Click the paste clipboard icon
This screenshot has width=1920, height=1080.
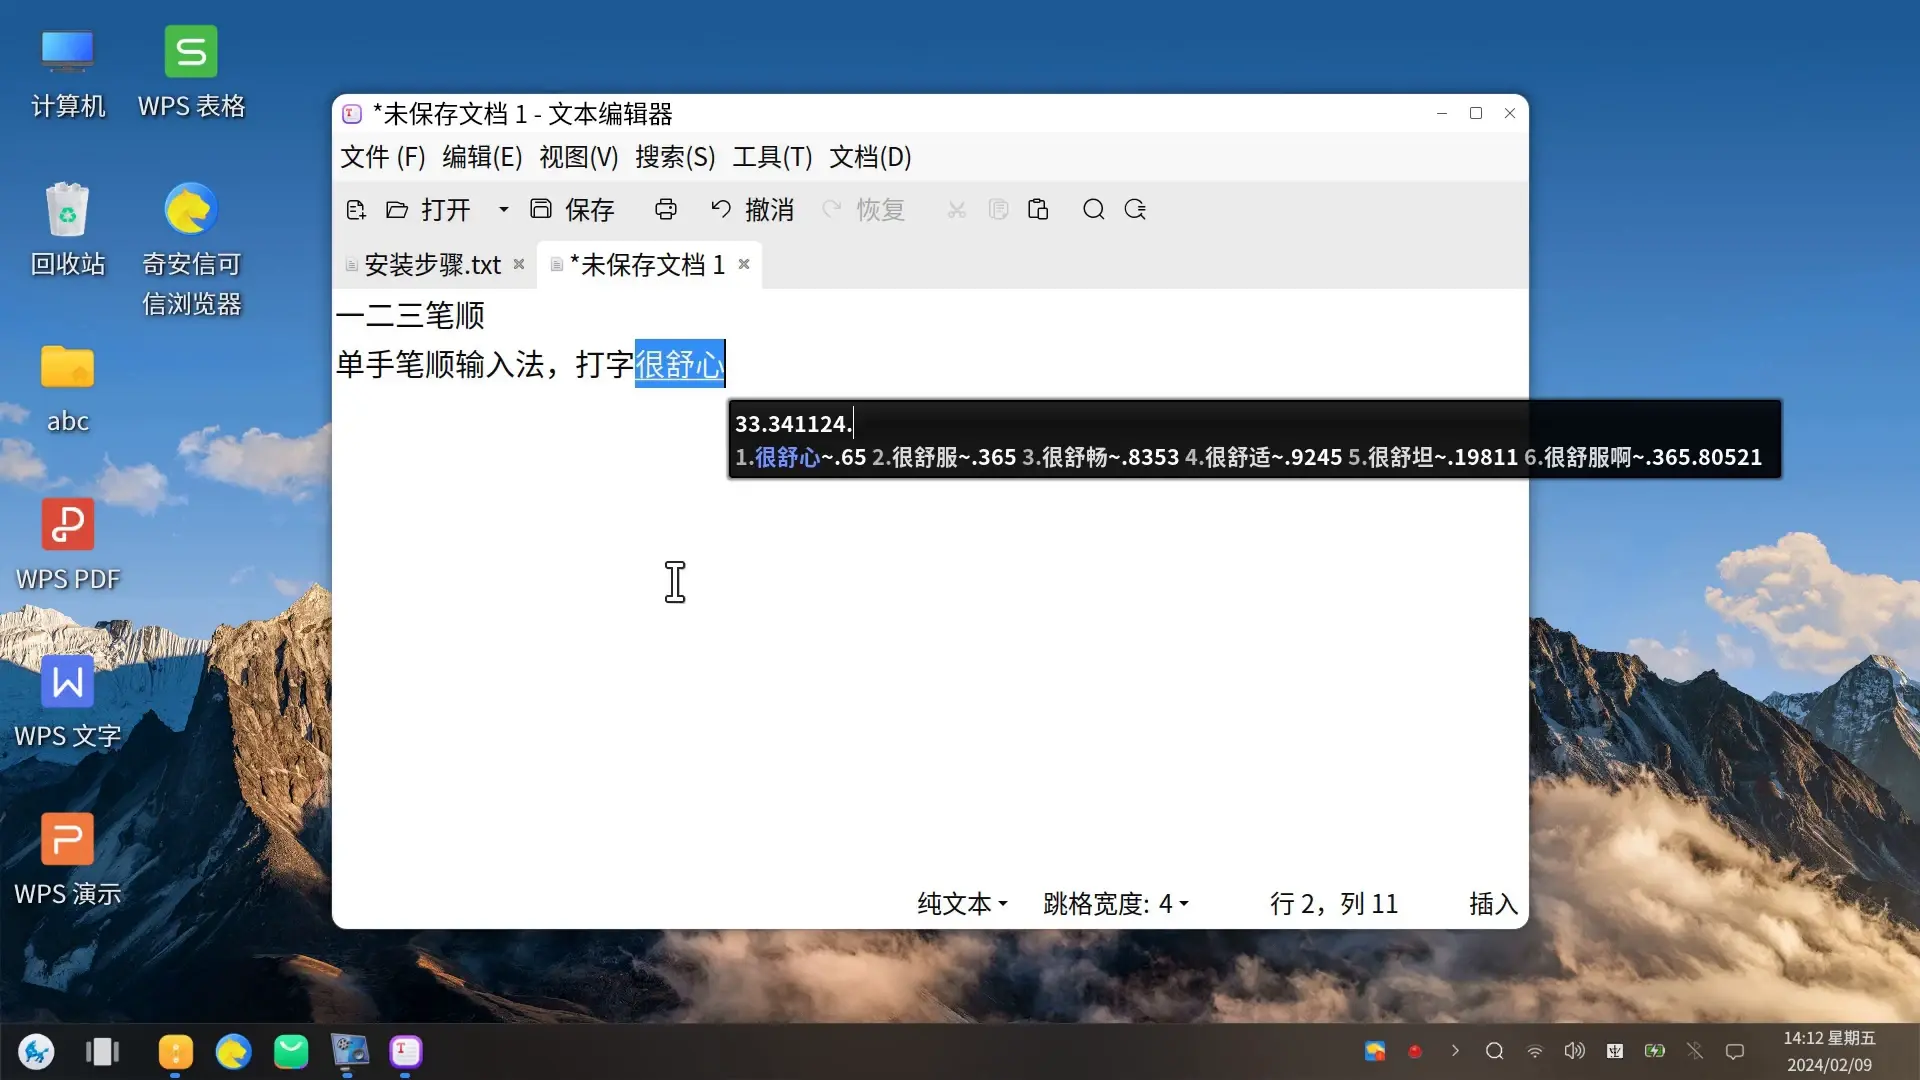point(1038,209)
